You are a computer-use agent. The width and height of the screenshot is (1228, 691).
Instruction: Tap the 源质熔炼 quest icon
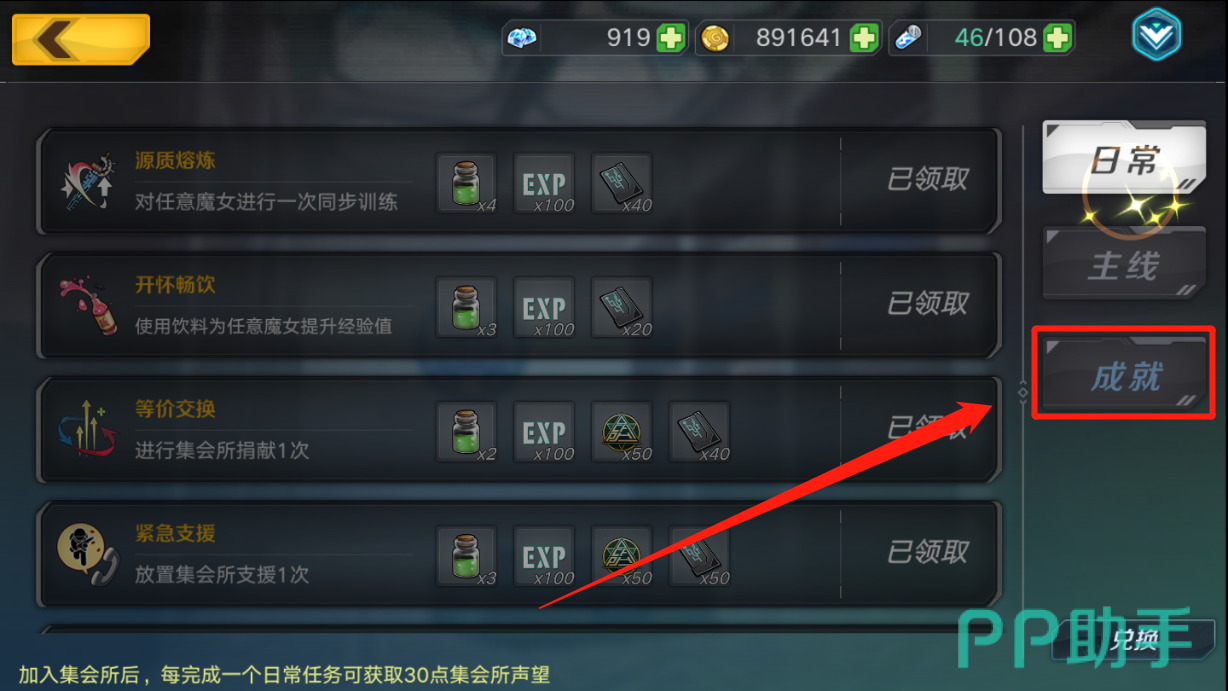pos(87,183)
